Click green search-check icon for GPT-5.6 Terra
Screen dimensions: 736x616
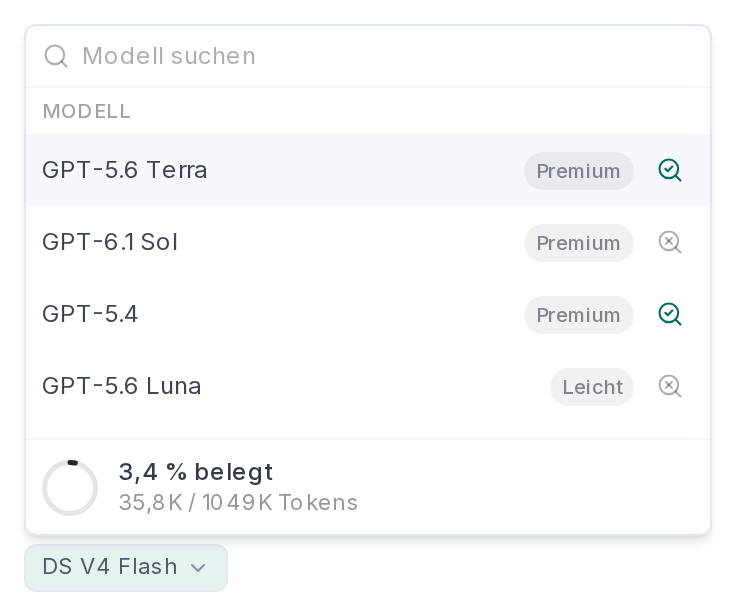[x=670, y=170]
